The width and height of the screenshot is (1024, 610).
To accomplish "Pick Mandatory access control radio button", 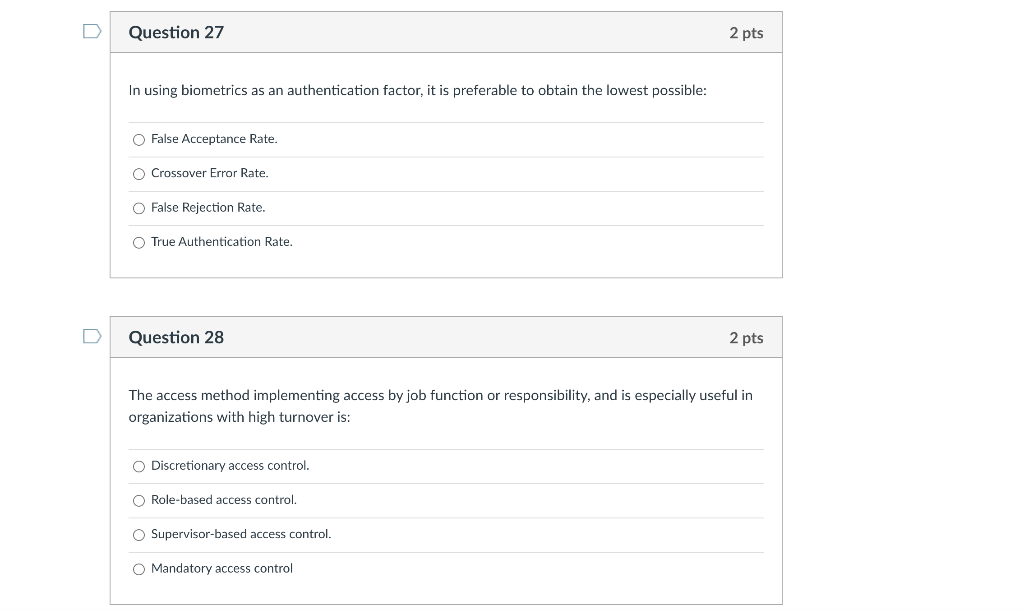I will tap(138, 569).
